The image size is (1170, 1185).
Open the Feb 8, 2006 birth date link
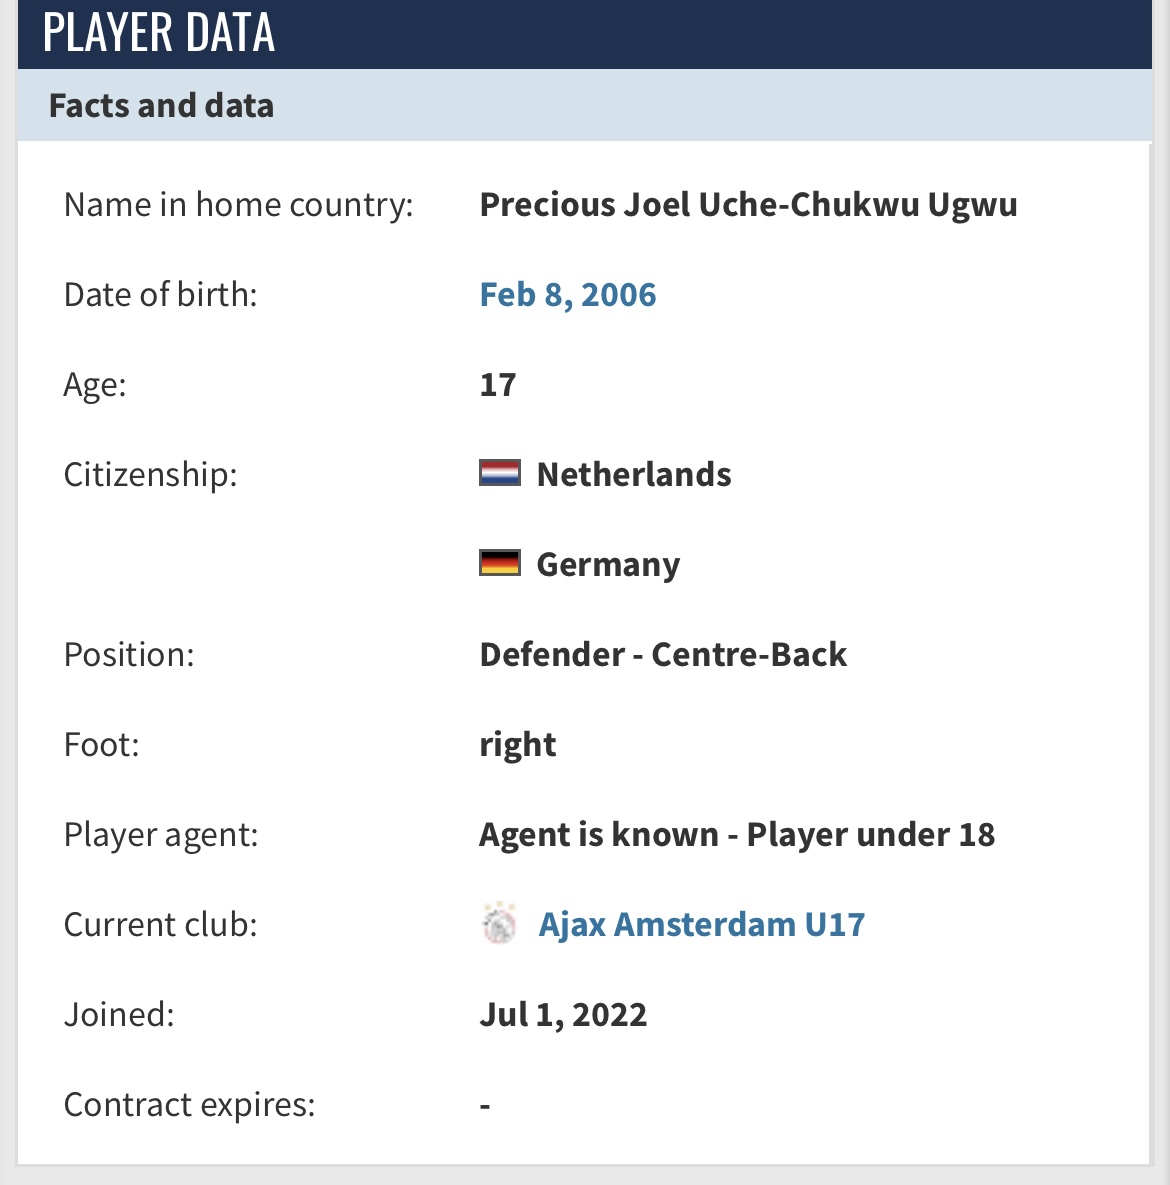click(568, 295)
